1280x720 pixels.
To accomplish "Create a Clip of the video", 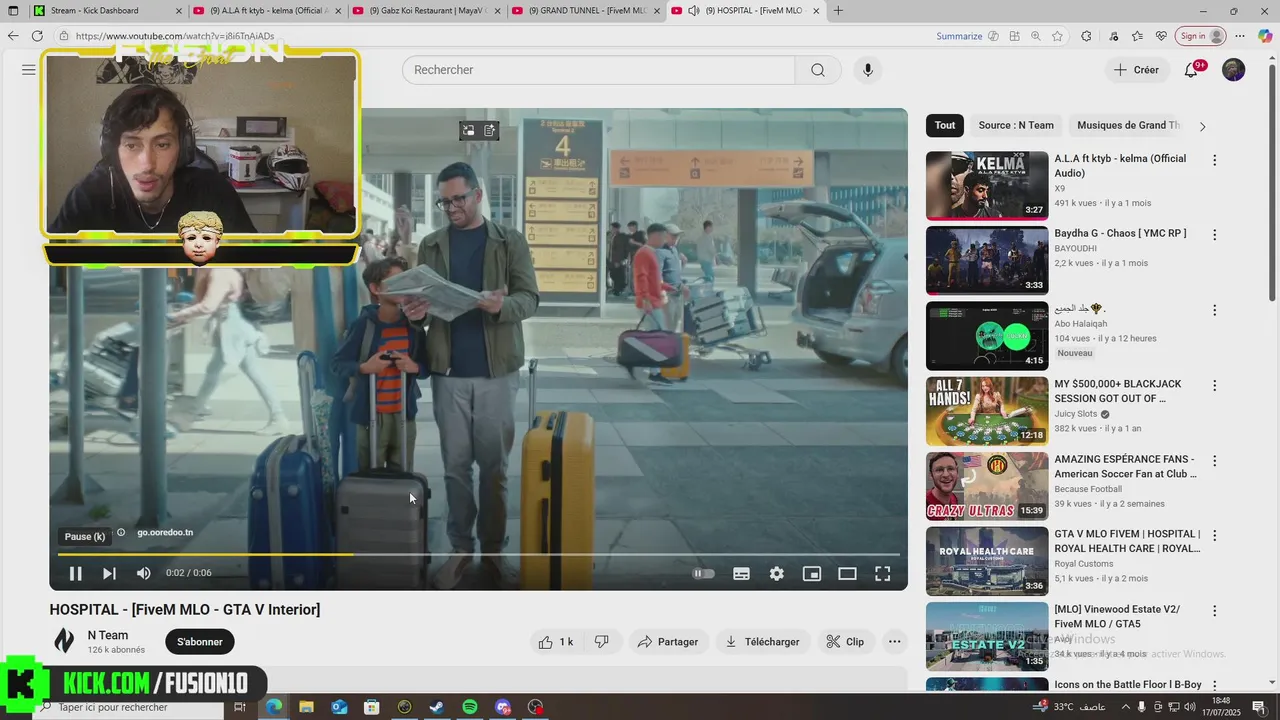I will click(845, 642).
